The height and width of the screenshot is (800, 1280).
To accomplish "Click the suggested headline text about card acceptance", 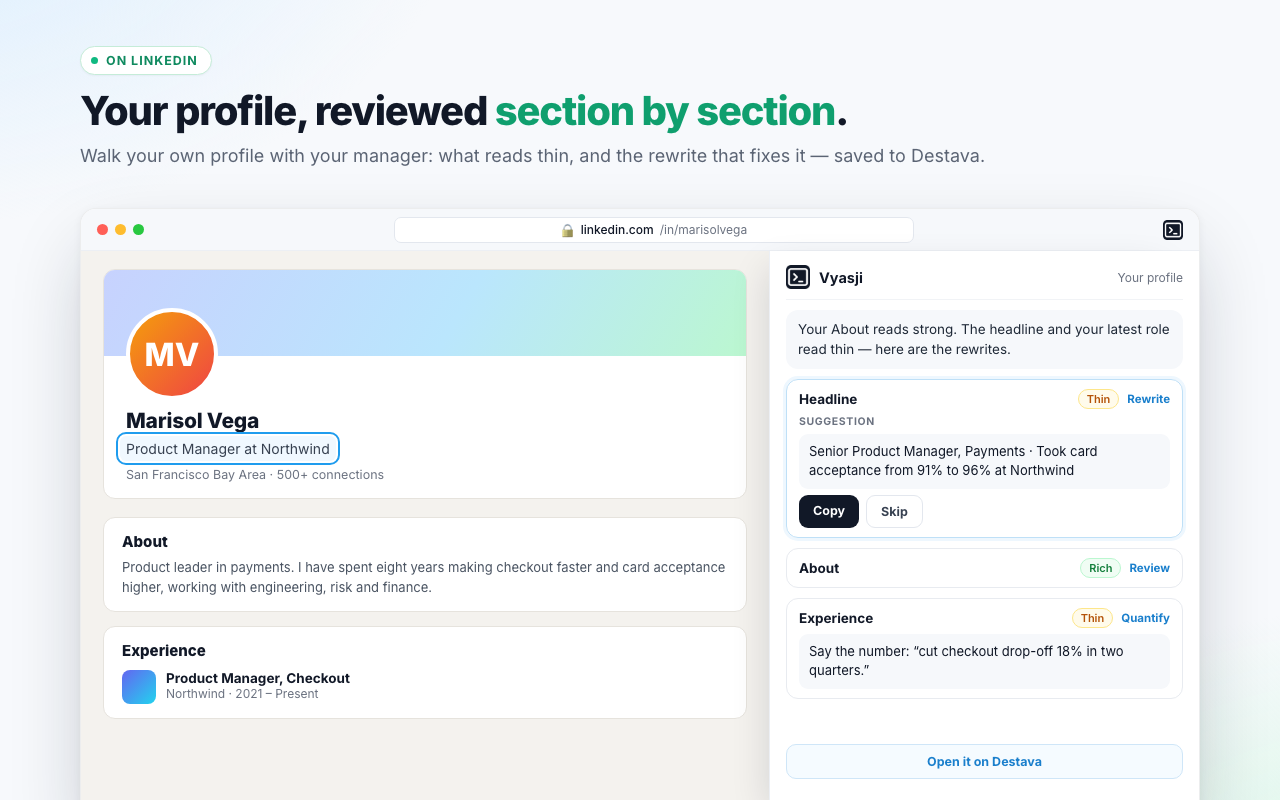I will pos(984,461).
